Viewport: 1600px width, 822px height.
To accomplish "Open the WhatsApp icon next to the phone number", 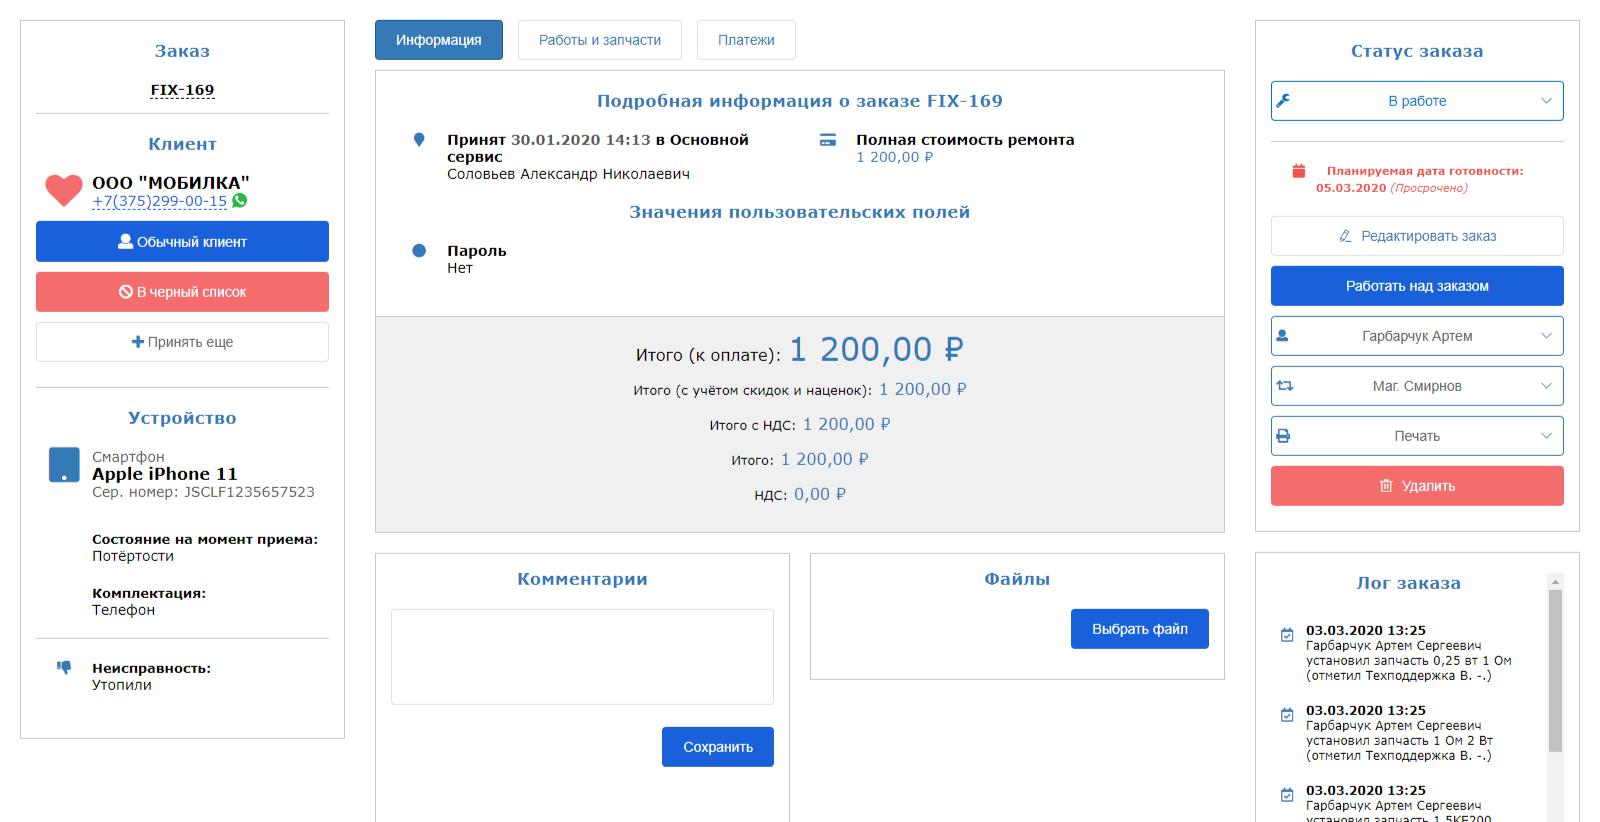I will [x=240, y=201].
